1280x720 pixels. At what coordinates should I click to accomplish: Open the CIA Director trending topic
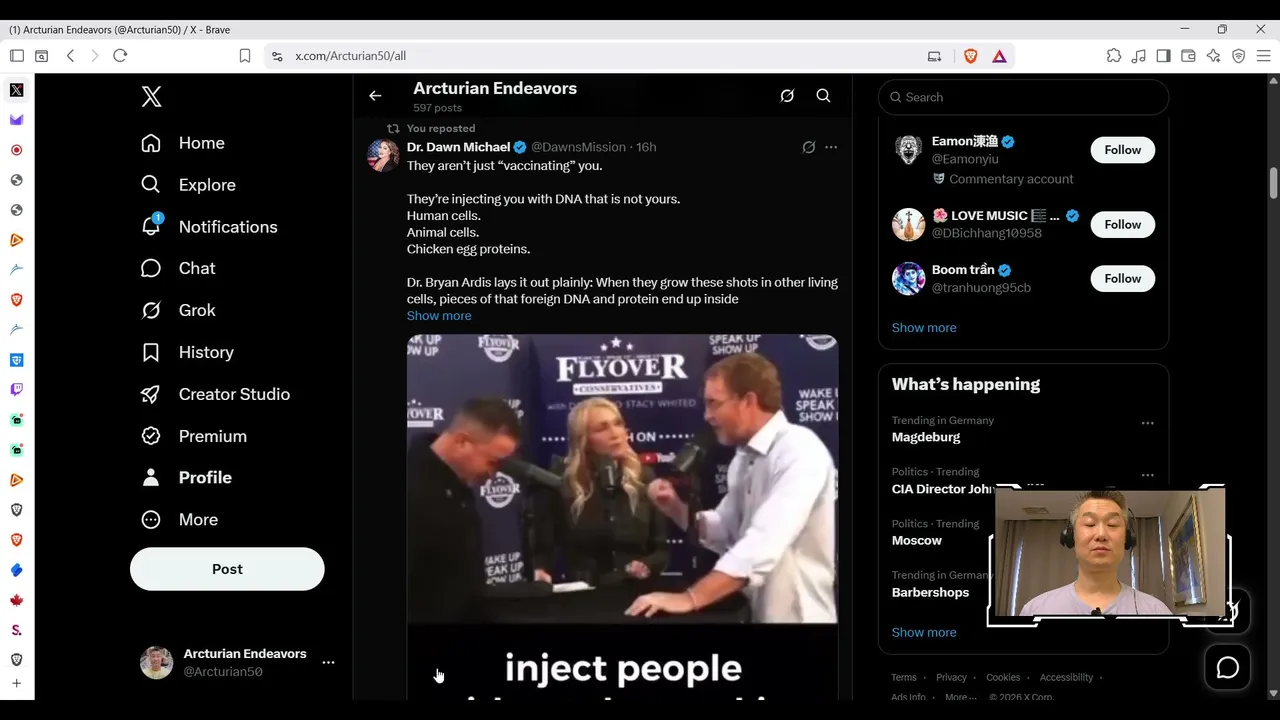943,489
